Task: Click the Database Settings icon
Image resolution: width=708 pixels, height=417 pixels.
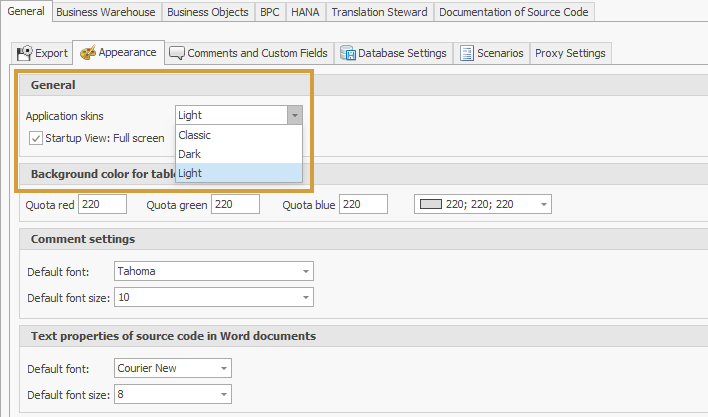Action: click(347, 53)
